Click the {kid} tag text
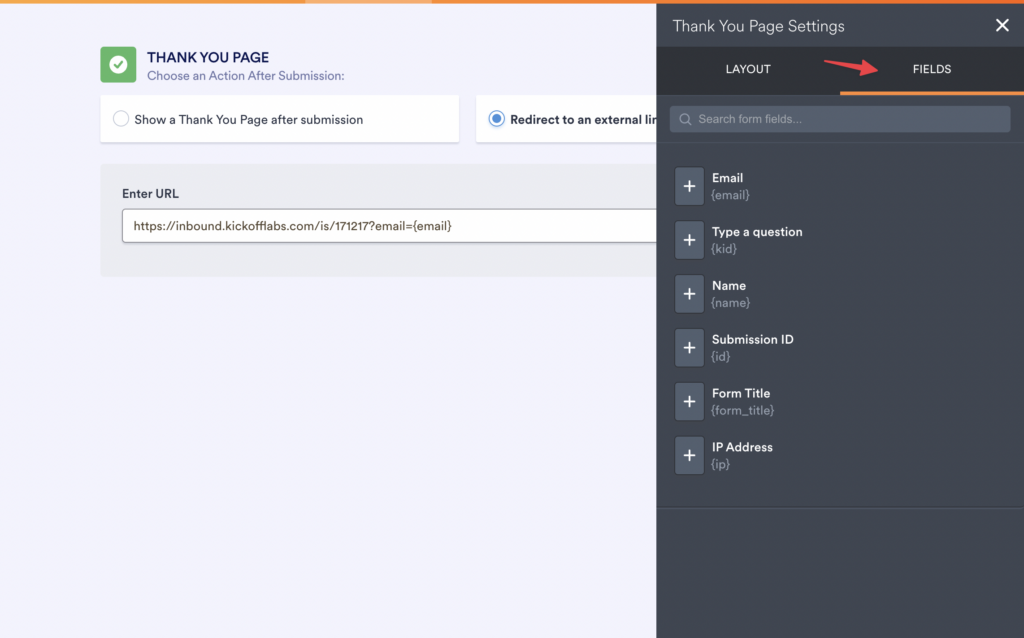The width and height of the screenshot is (1024, 638). pos(724,249)
